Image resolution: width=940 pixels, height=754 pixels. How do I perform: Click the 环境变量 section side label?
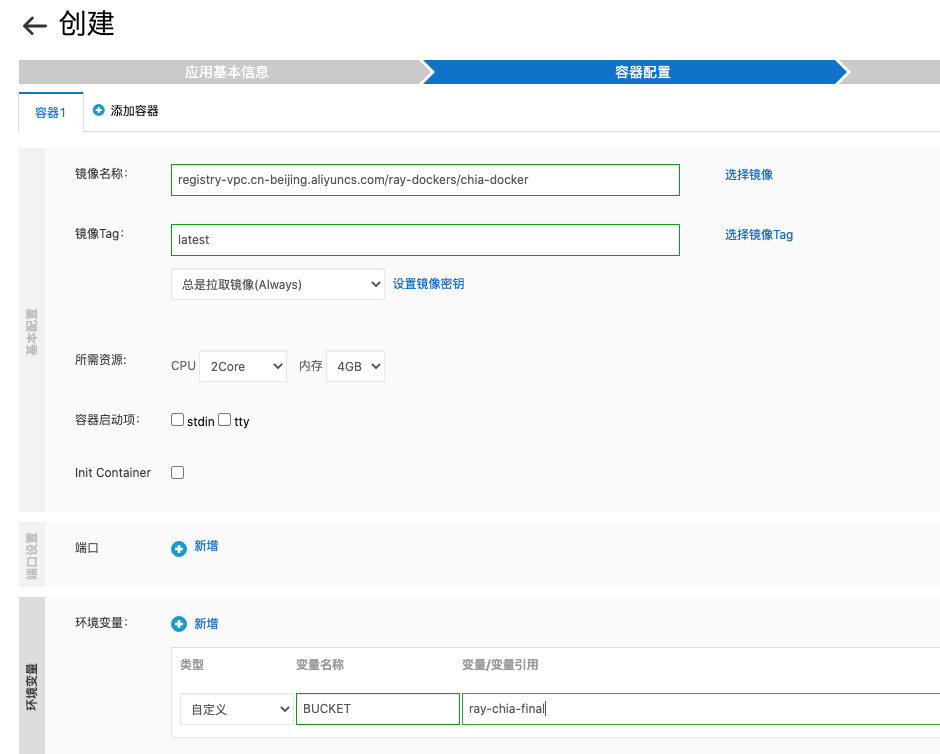pyautogui.click(x=32, y=687)
